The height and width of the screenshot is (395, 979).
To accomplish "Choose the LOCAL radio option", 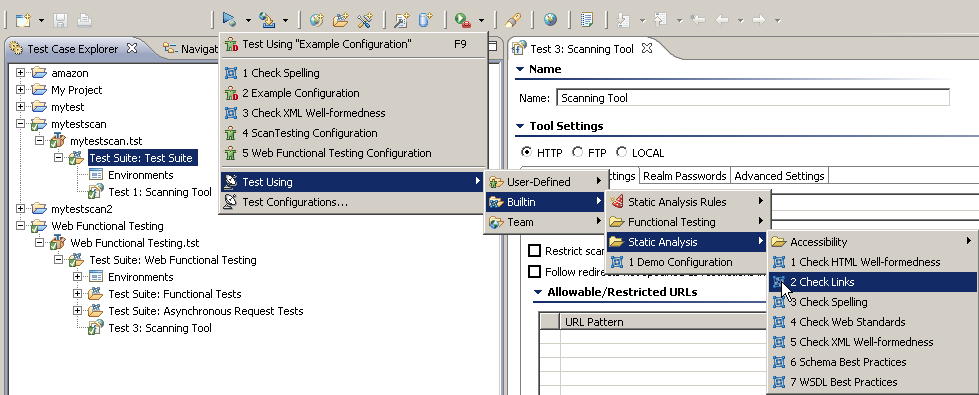I will pyautogui.click(x=622, y=152).
